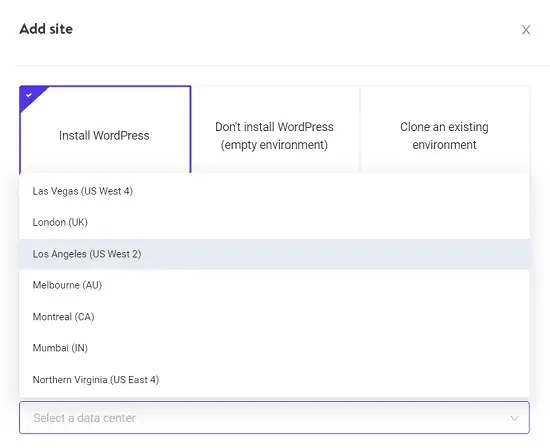
Task: Select Las Vegas (US West 4)
Action: [274, 191]
